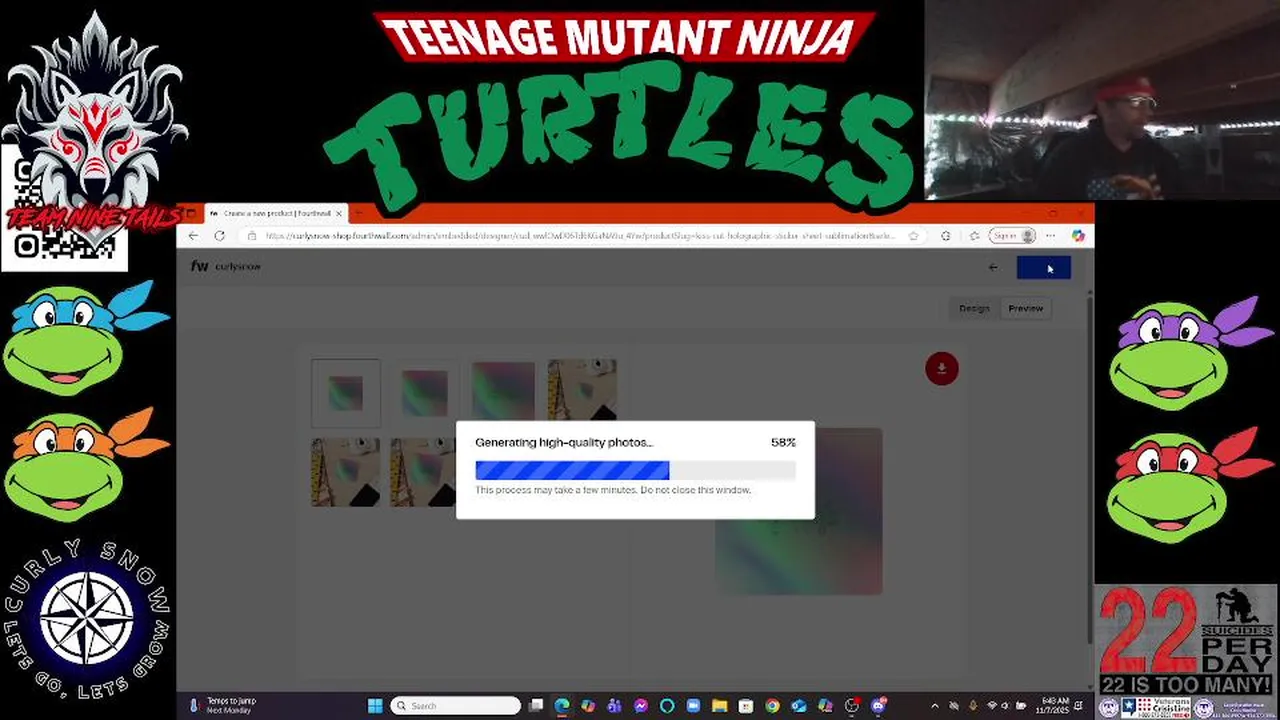Go back using the browser back arrow

[x=193, y=236]
